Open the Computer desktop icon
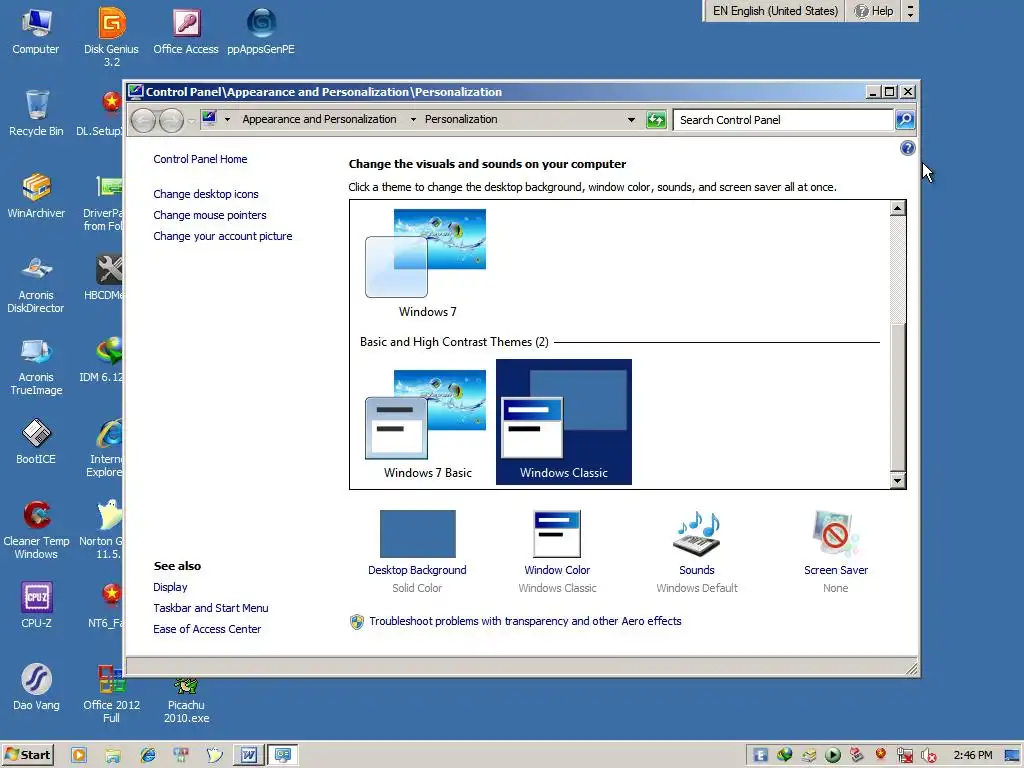This screenshot has height=768, width=1024. click(x=36, y=31)
